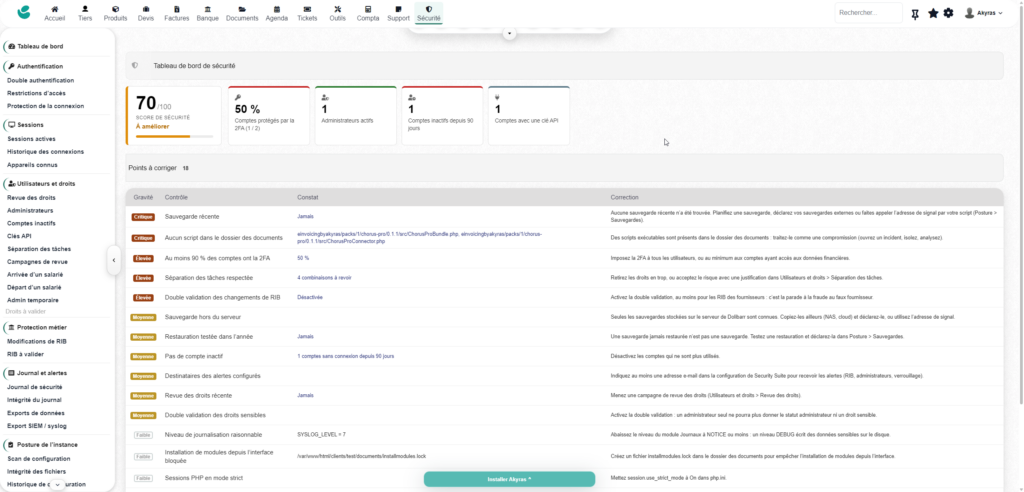The width and height of the screenshot is (1024, 492).
Task: Click the Gravité column header
Action: 143,197
